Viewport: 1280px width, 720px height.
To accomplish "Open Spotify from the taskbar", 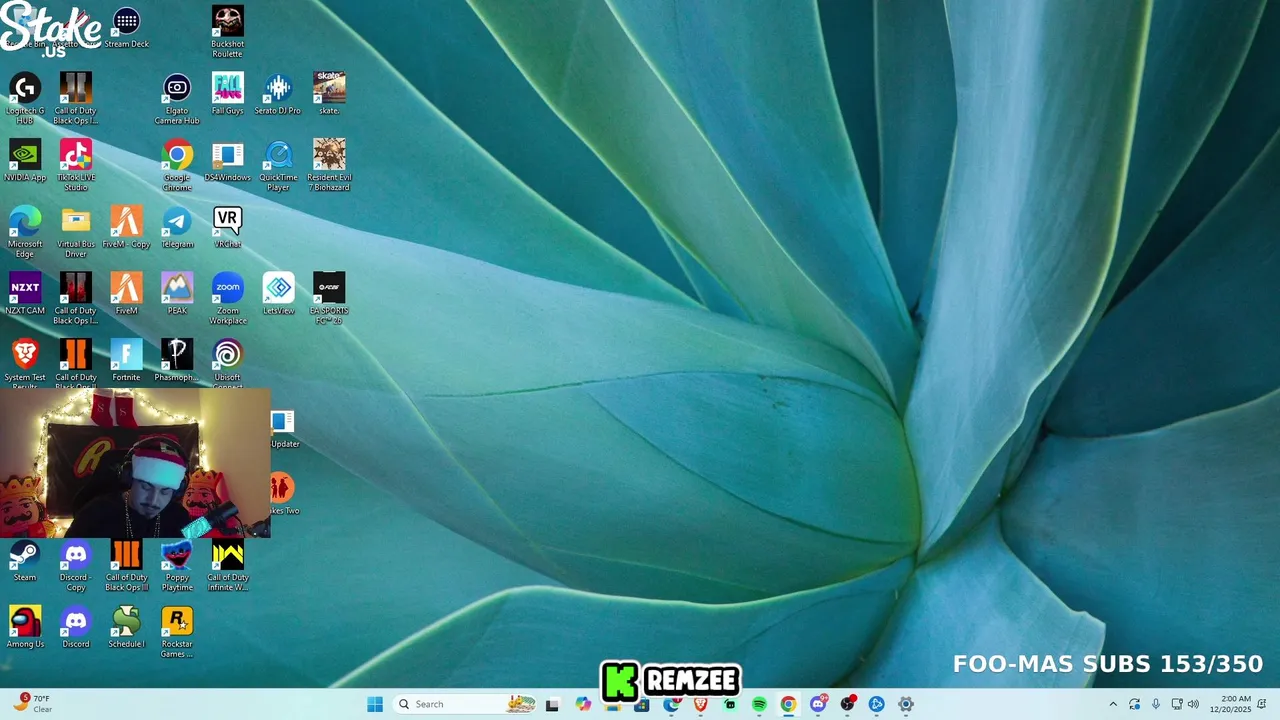I will point(759,704).
